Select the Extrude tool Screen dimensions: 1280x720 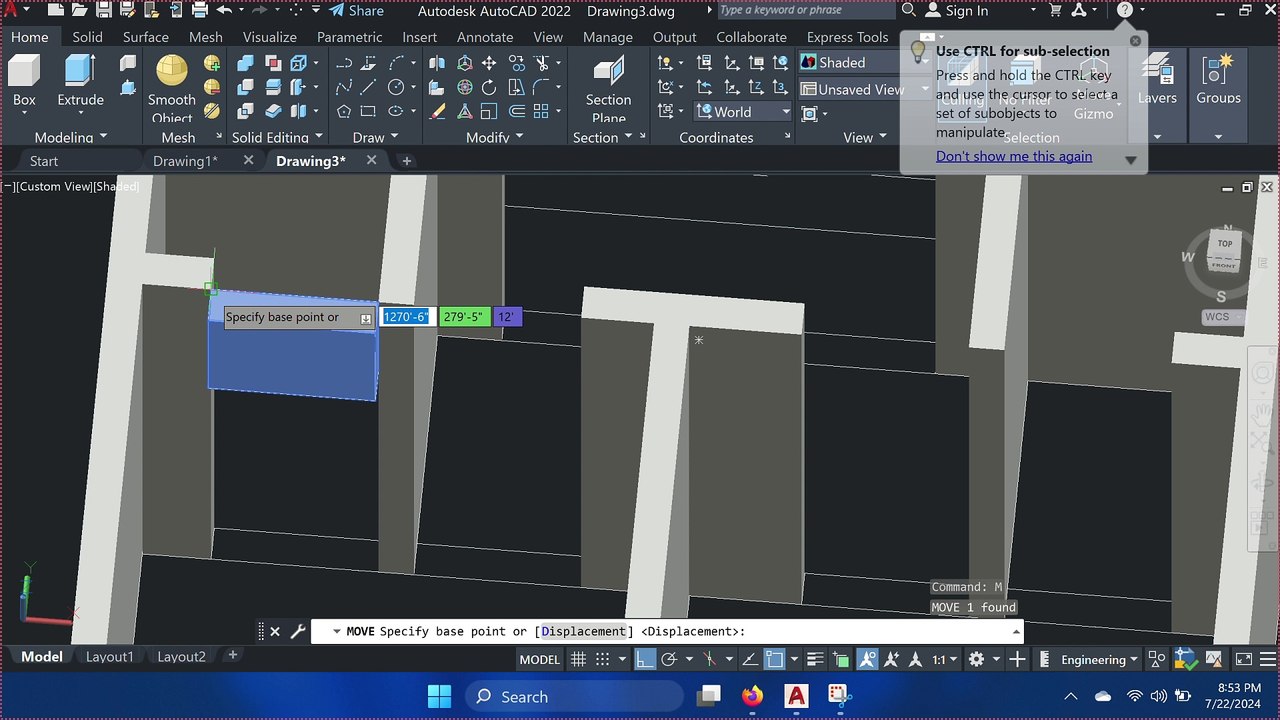point(80,80)
